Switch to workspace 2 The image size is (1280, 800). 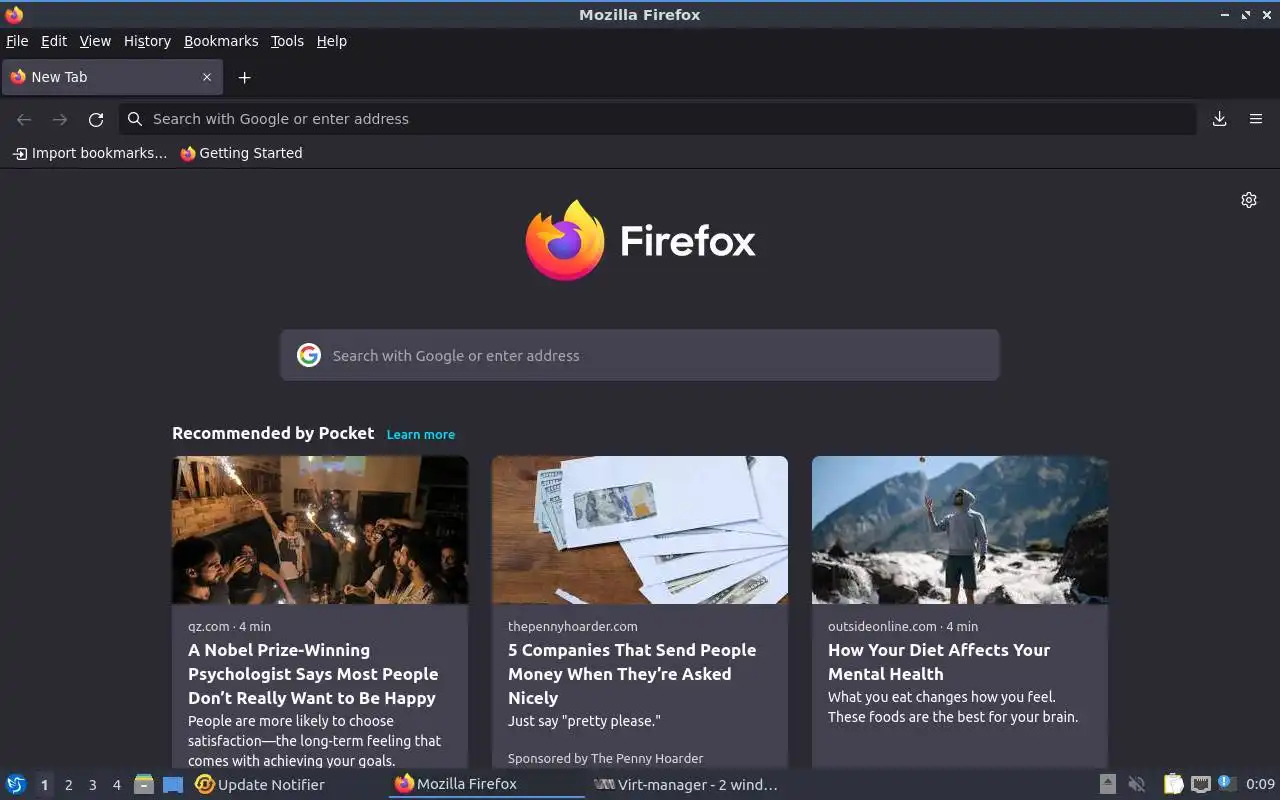click(x=69, y=785)
